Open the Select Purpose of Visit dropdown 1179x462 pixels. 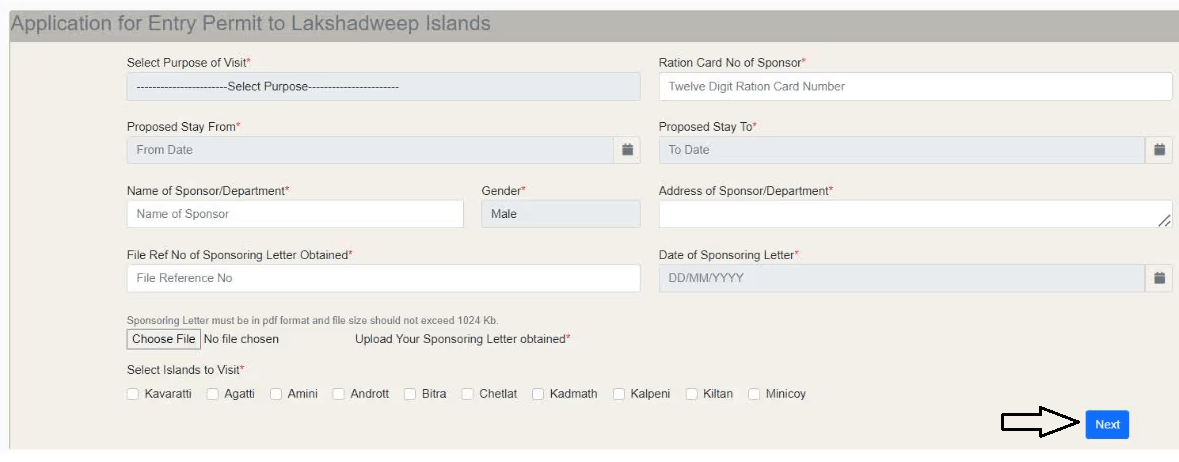pos(383,87)
